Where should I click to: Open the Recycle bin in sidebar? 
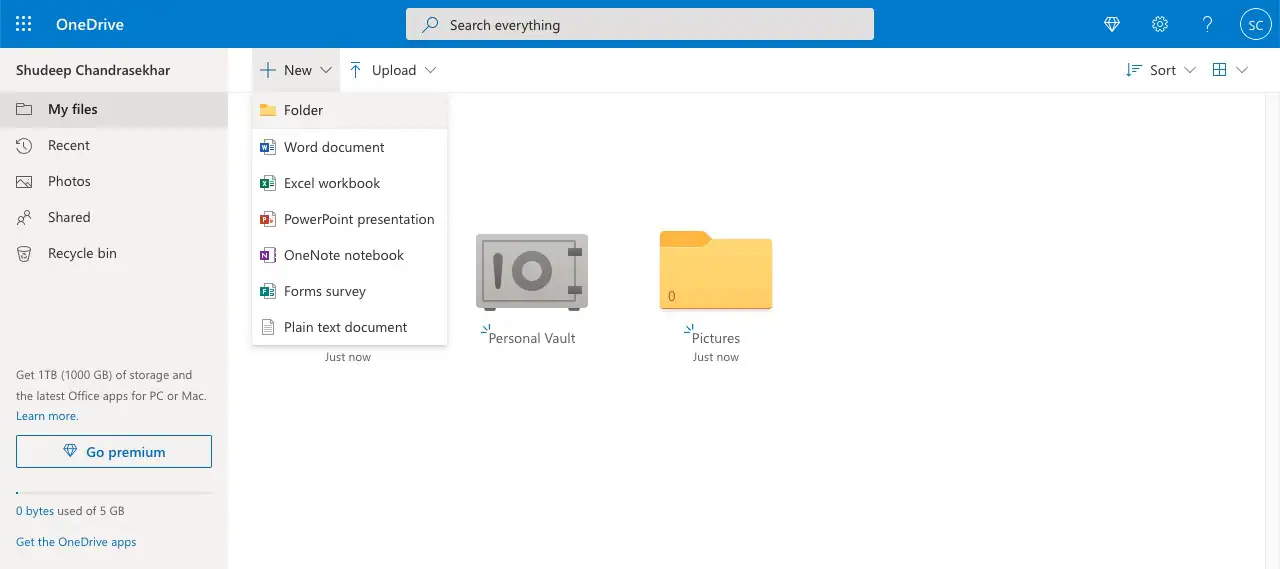pos(82,253)
